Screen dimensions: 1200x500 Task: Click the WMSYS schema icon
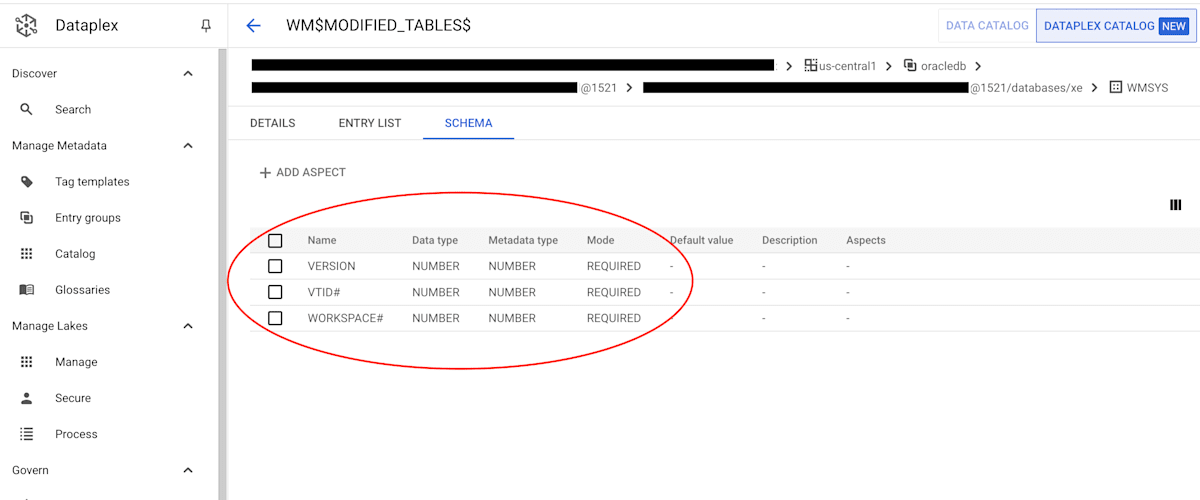[x=1115, y=88]
